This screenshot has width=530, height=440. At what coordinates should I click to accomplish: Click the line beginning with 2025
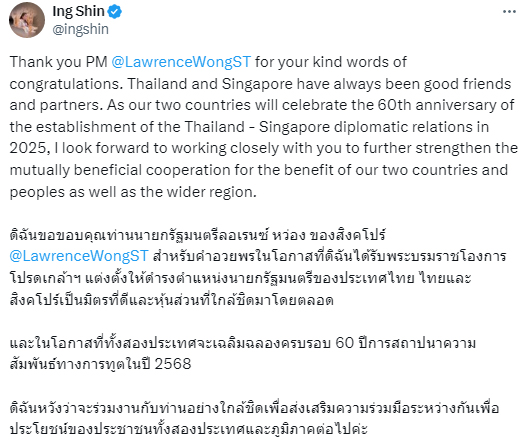pyautogui.click(x=264, y=149)
